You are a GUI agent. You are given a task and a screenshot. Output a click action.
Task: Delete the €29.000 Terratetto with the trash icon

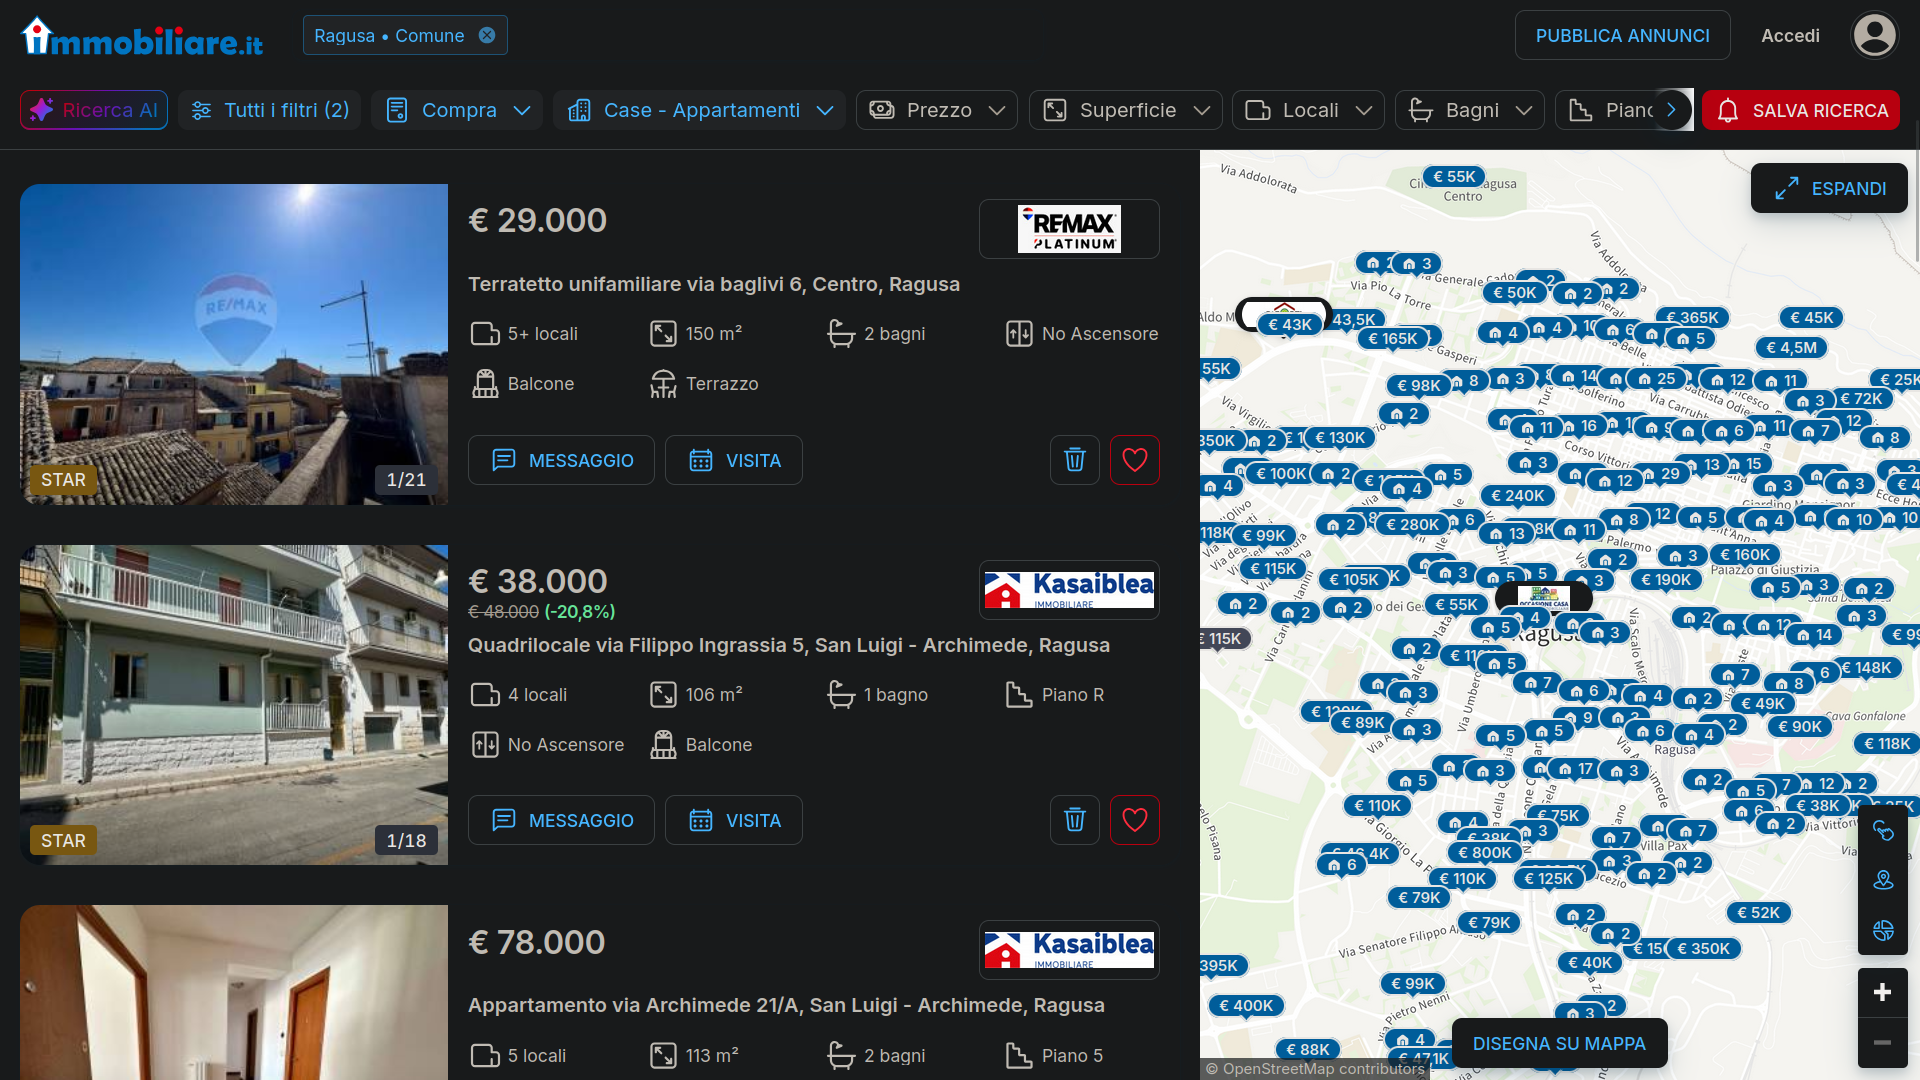click(1075, 460)
